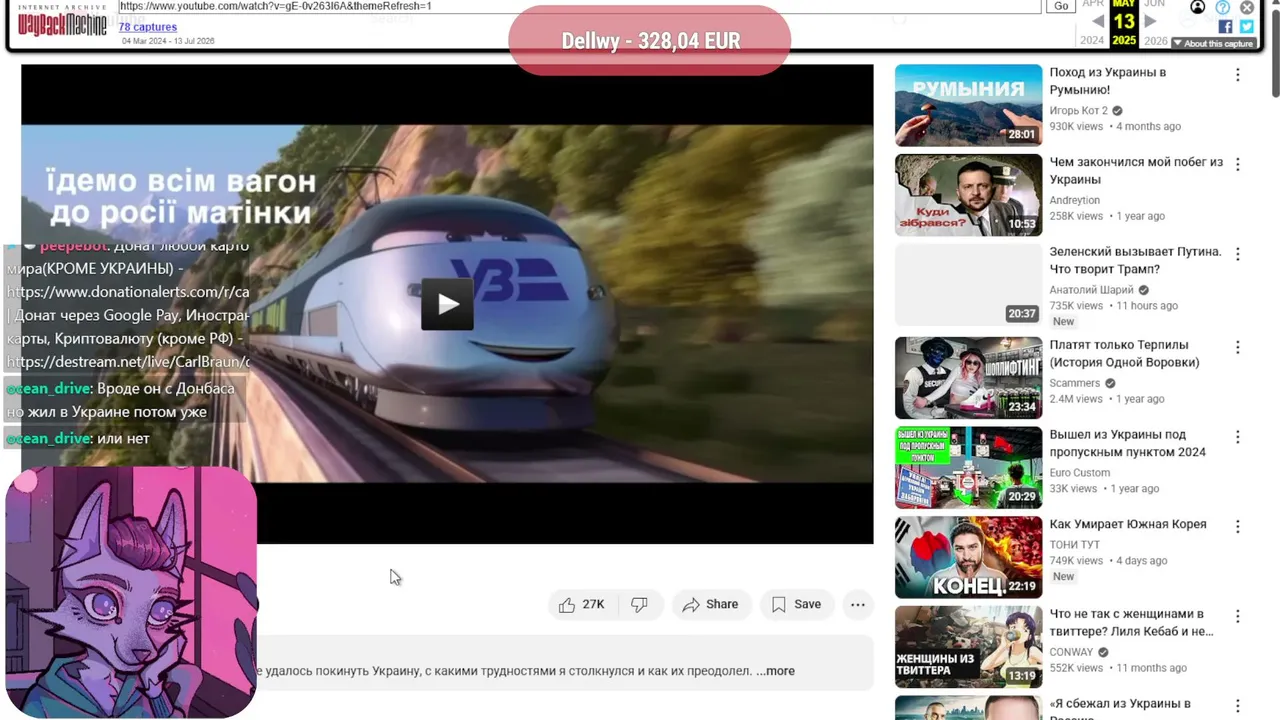
Task: Visit the 'ТОНИ ТУТ' channel
Action: [1075, 545]
